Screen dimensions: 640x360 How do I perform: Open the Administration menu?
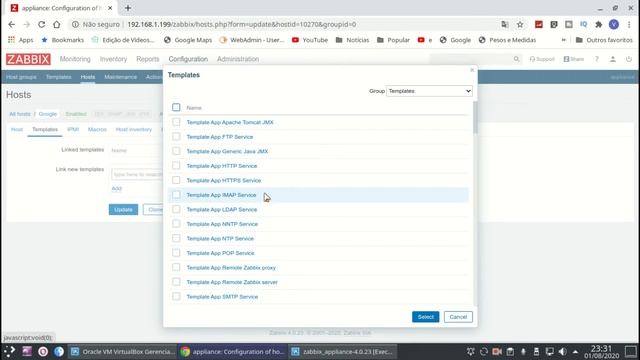point(238,59)
